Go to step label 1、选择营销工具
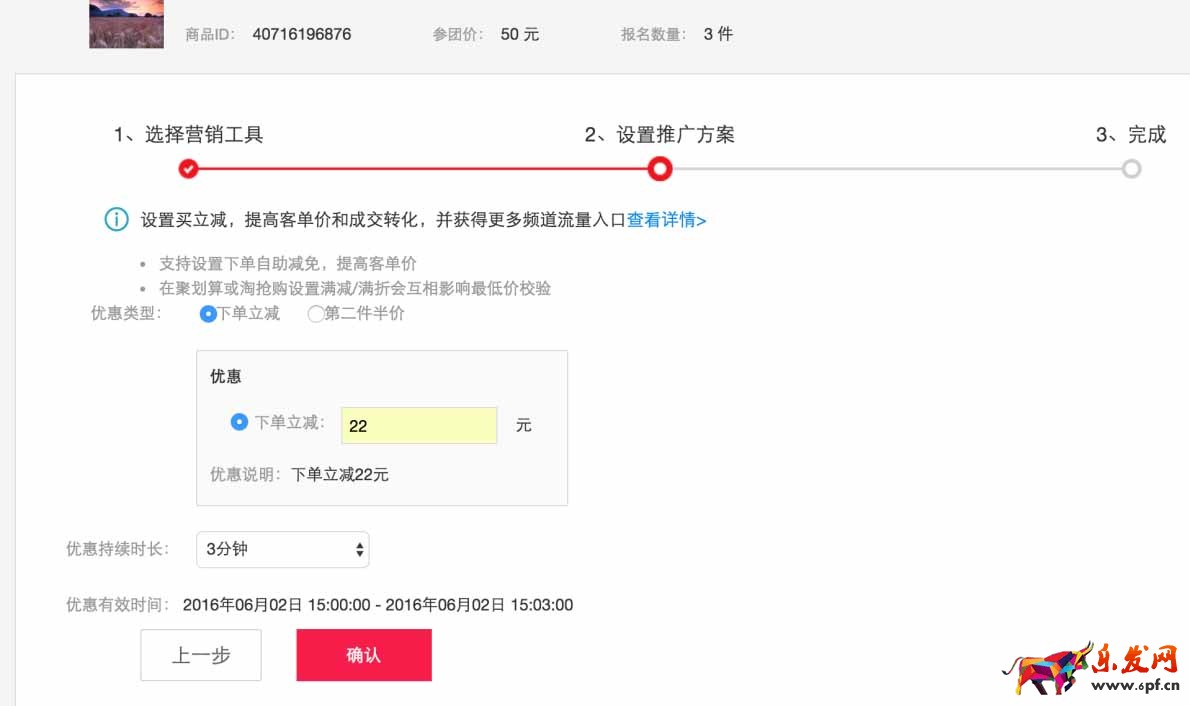 (188, 135)
